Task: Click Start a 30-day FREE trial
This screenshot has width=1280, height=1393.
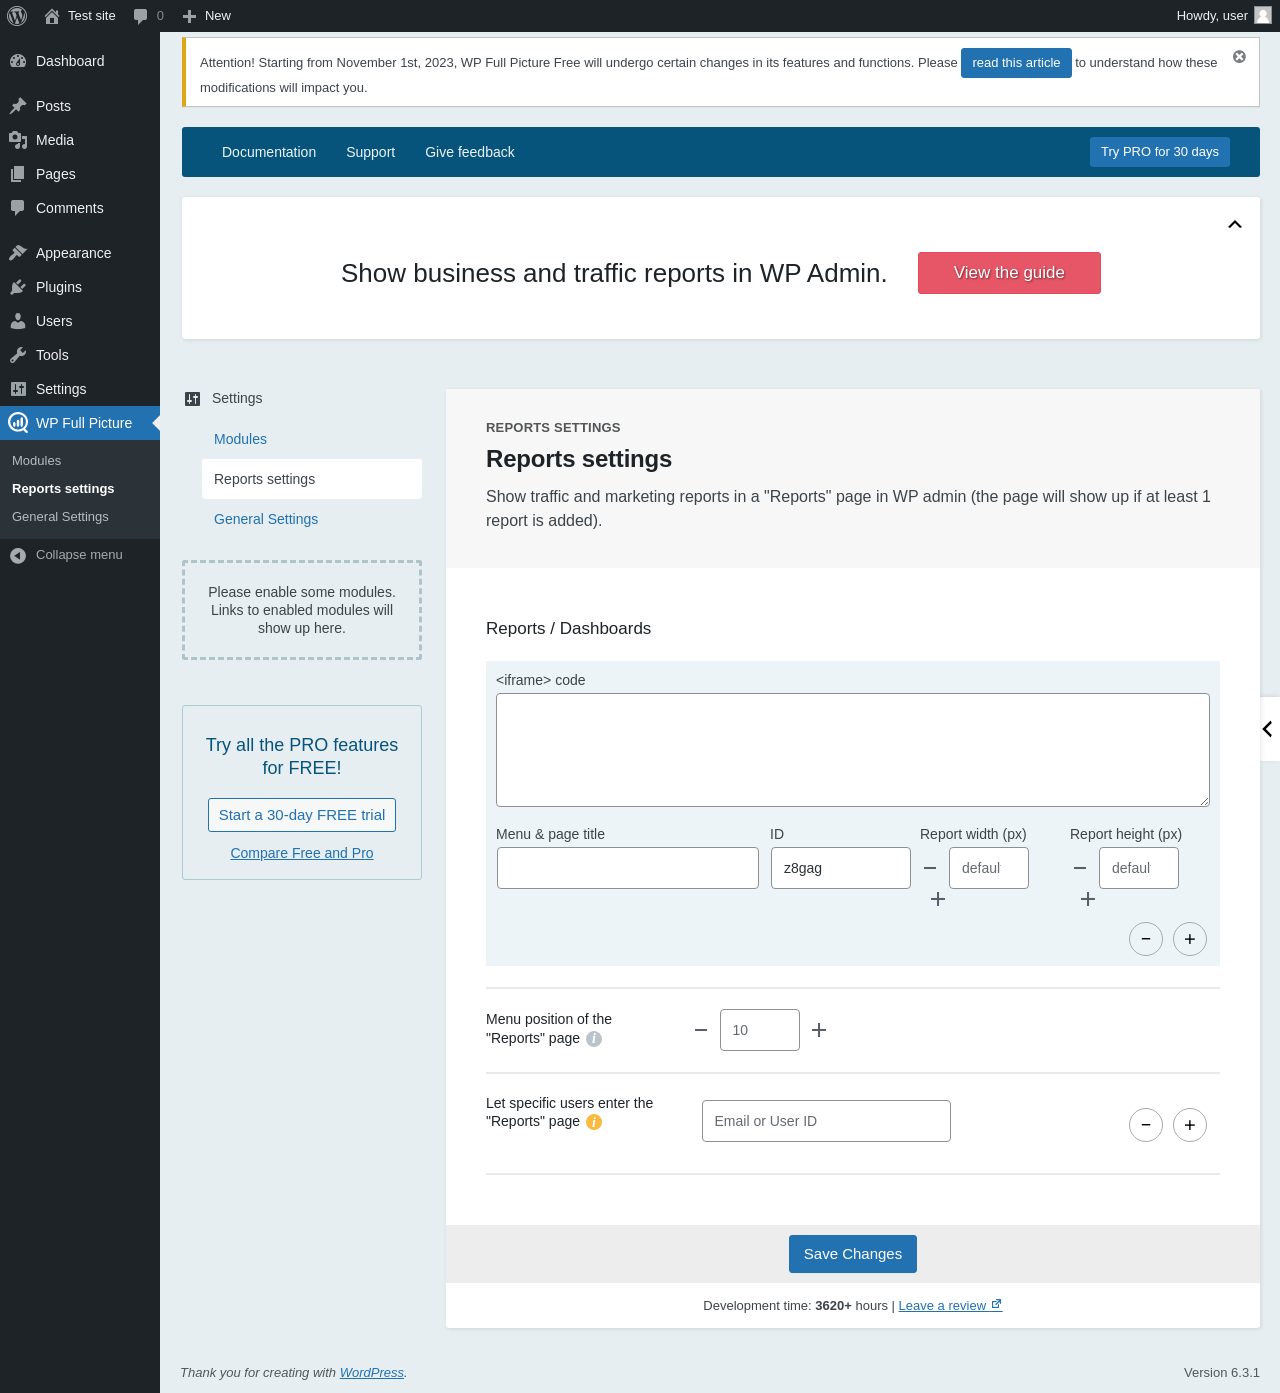Action: [302, 815]
